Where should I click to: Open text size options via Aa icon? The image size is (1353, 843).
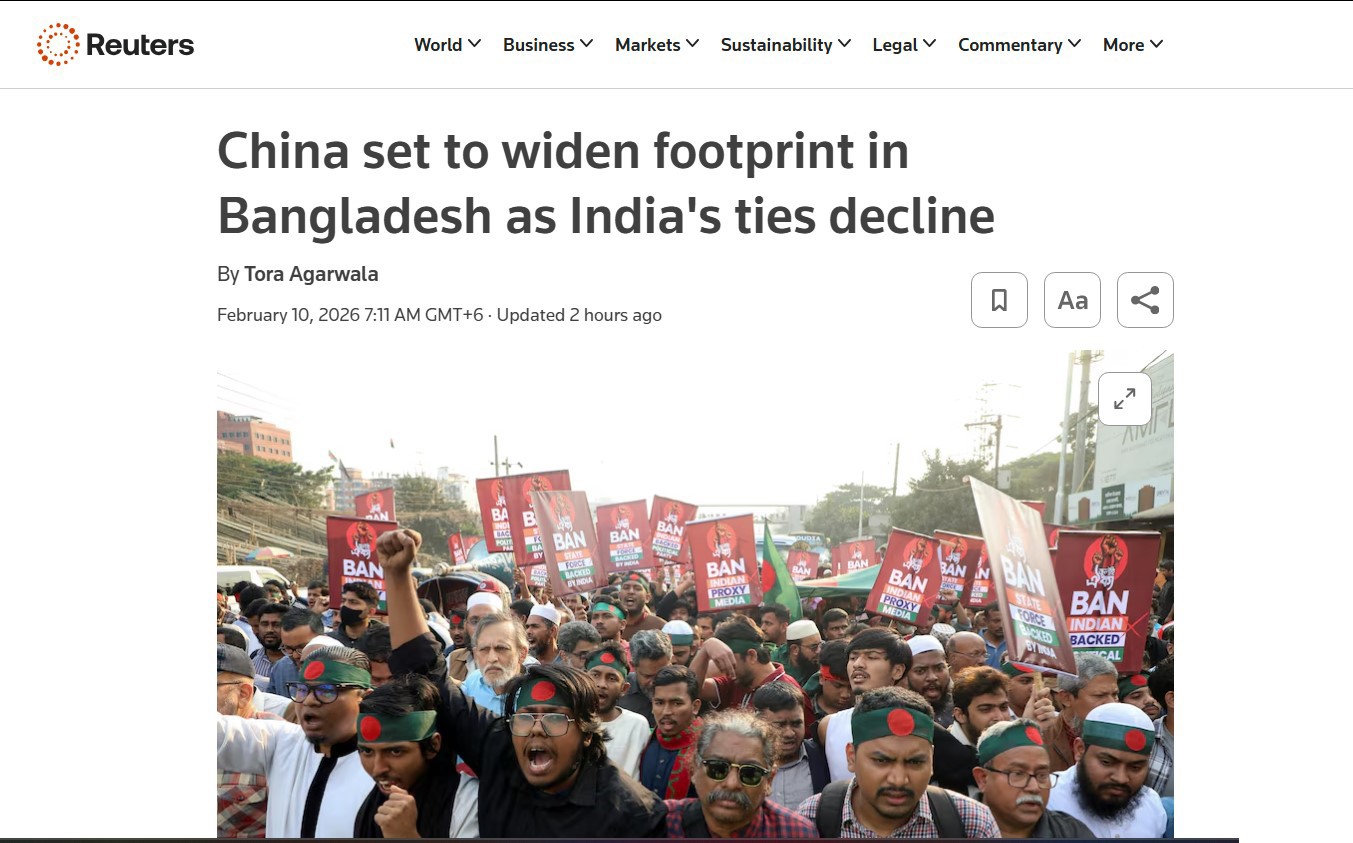pos(1072,300)
